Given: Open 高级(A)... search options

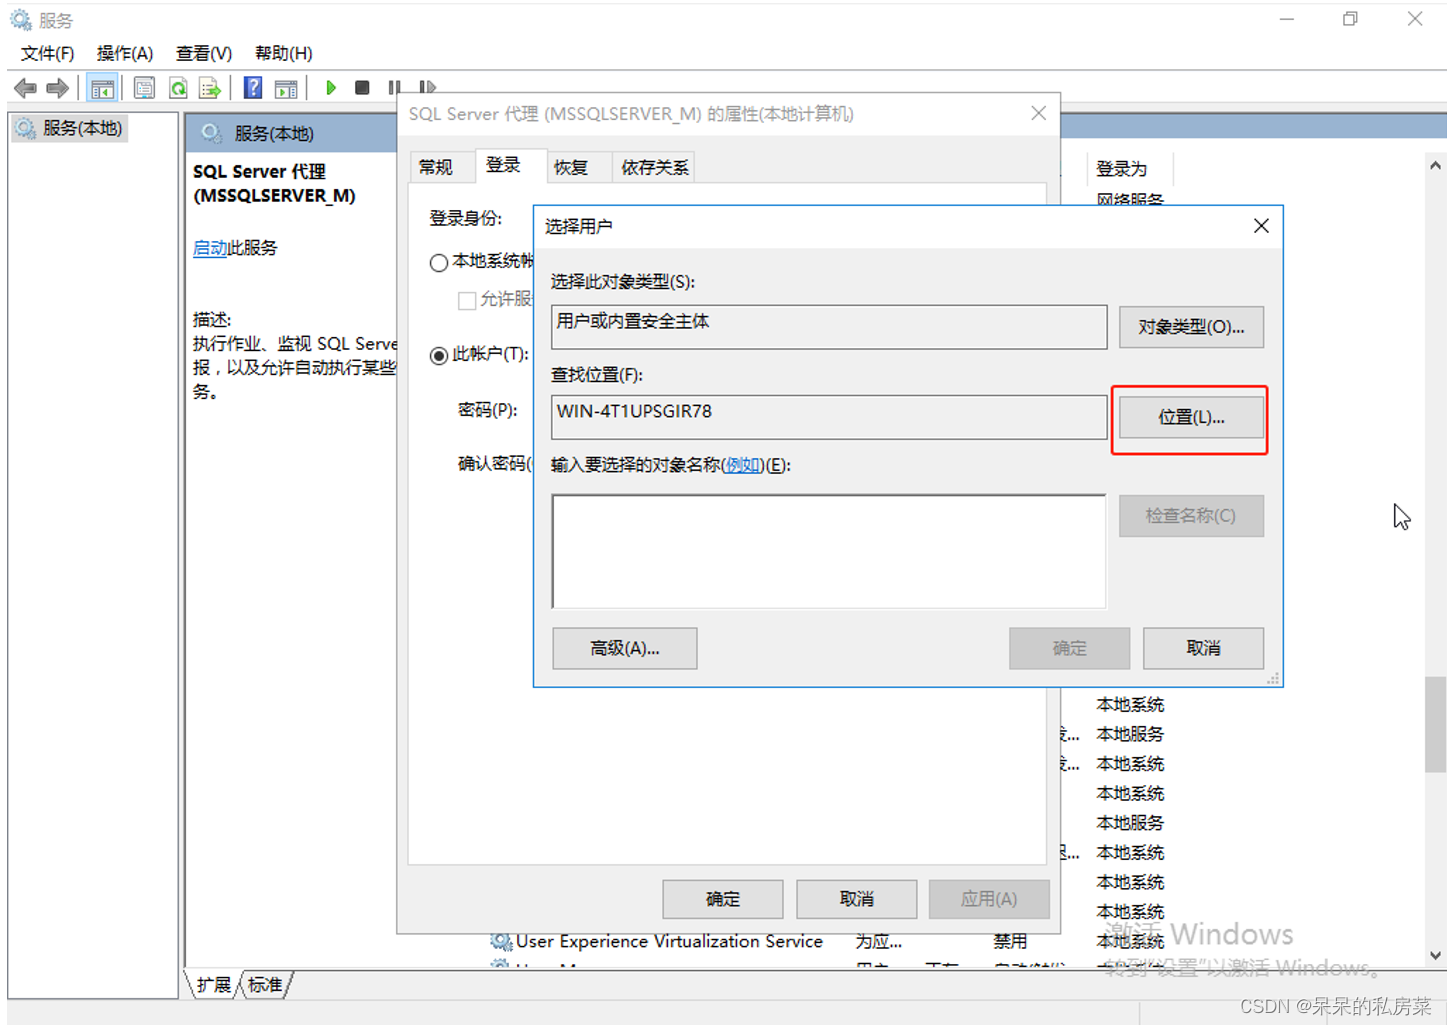Looking at the screenshot, I should coord(625,648).
